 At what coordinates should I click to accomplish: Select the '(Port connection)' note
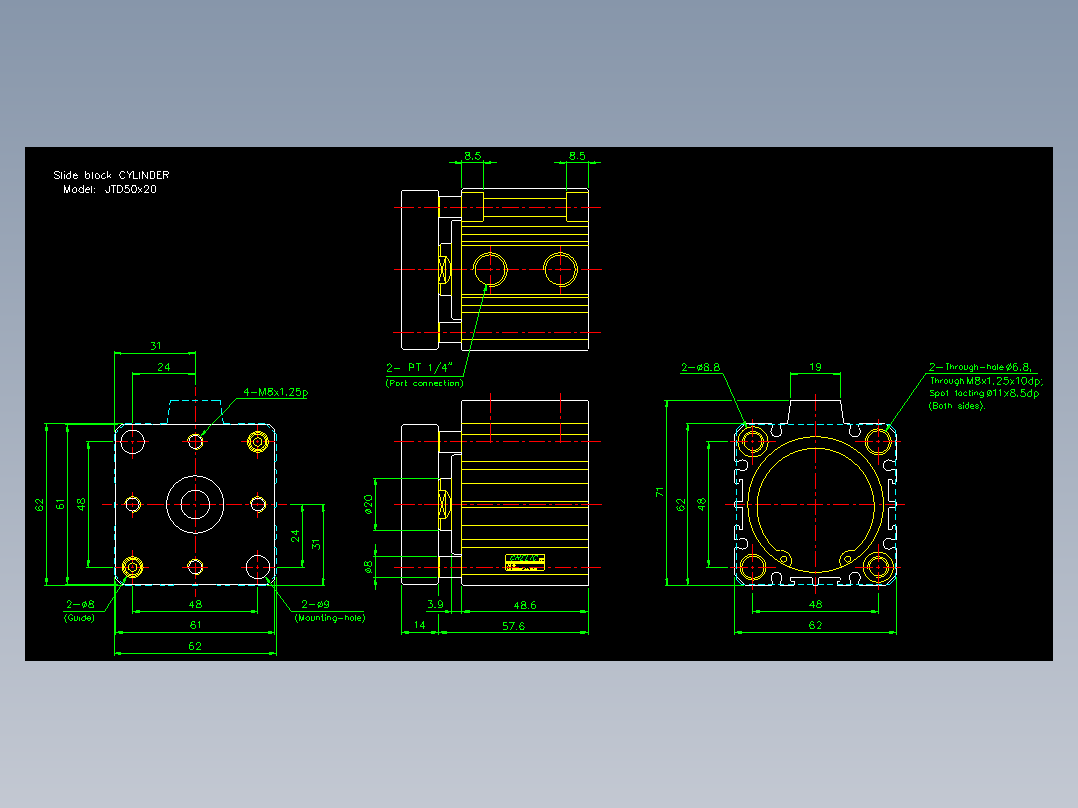pos(424,383)
